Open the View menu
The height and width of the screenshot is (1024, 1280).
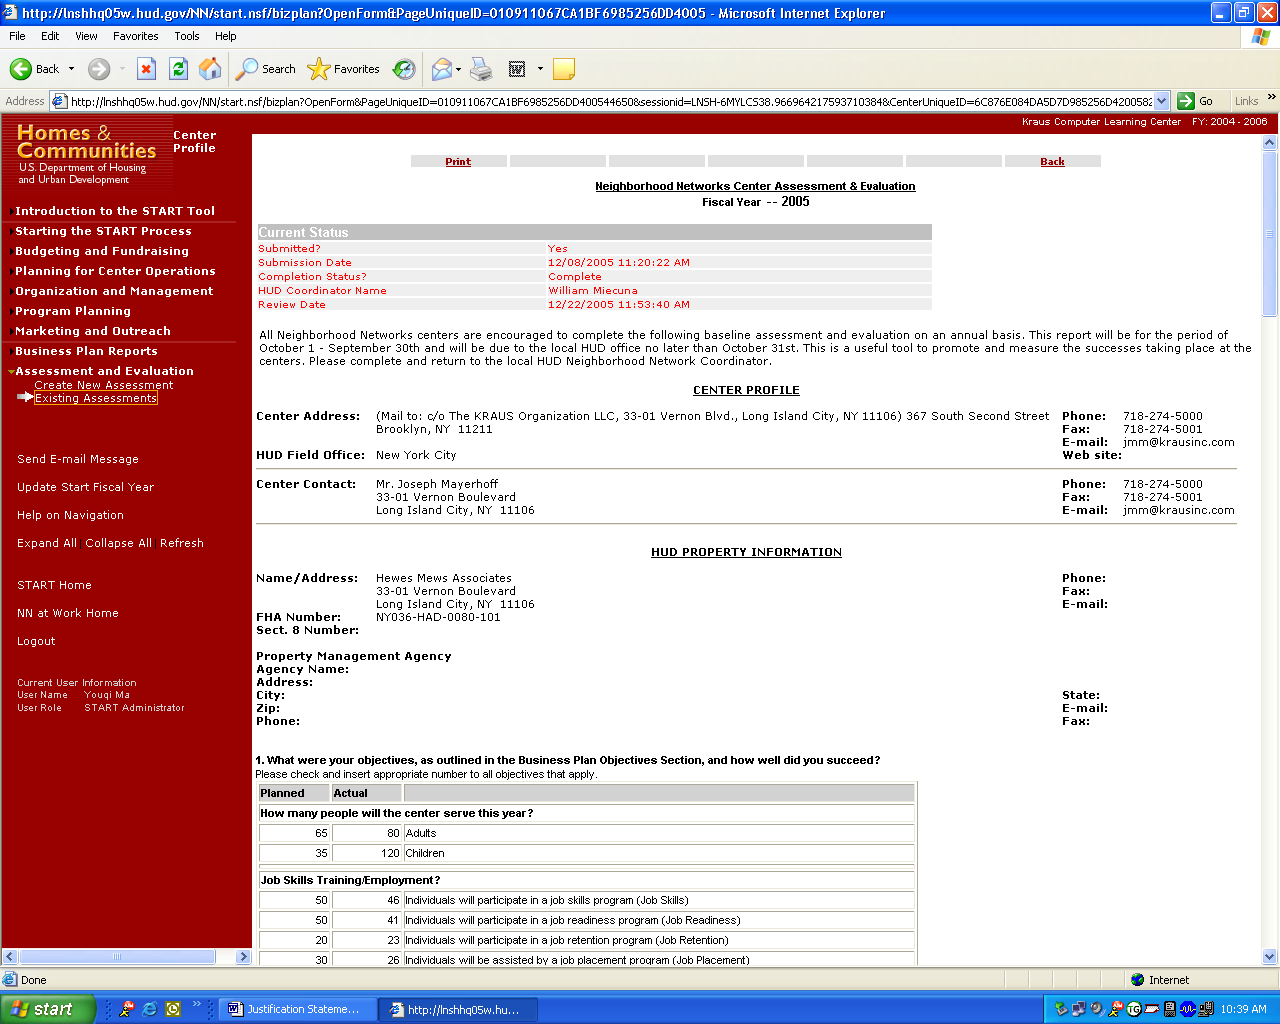[x=87, y=36]
